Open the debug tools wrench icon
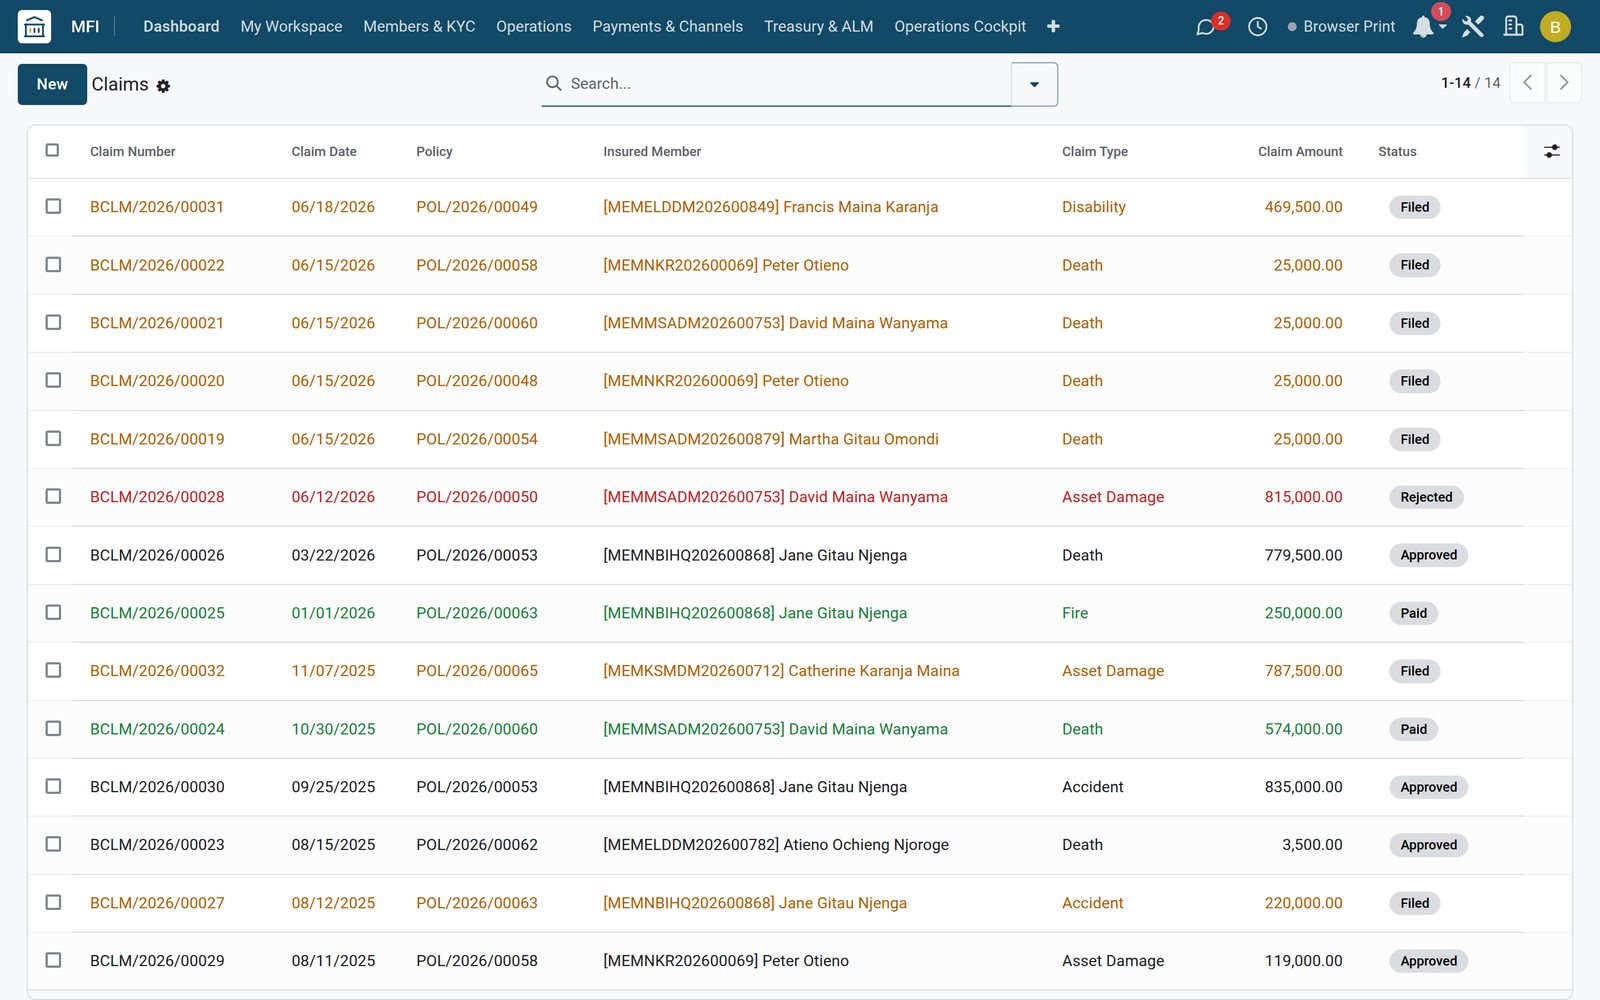1600x1000 pixels. coord(1472,27)
